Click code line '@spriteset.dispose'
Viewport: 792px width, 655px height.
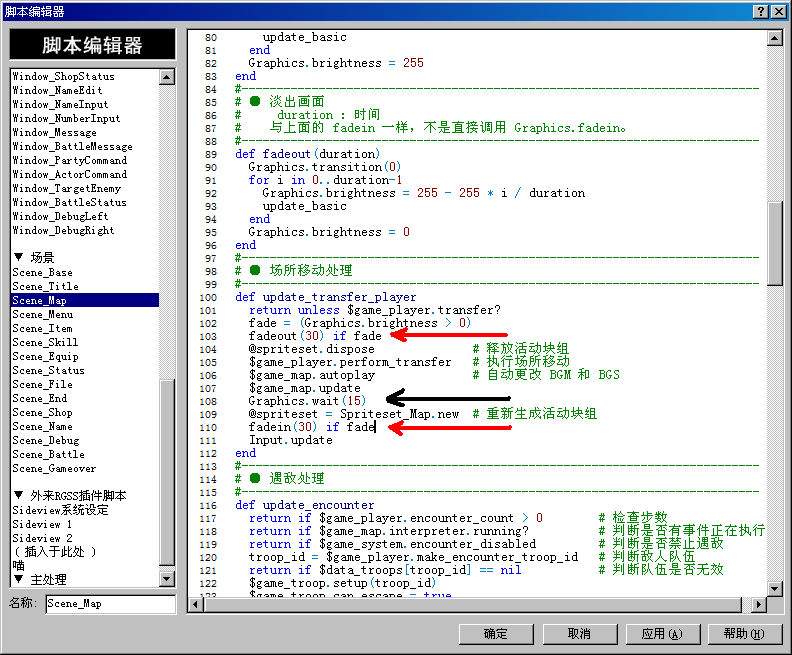[312, 349]
